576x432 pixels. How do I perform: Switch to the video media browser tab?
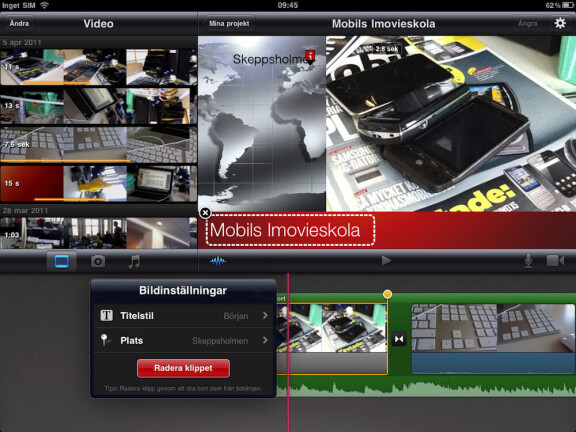point(61,262)
